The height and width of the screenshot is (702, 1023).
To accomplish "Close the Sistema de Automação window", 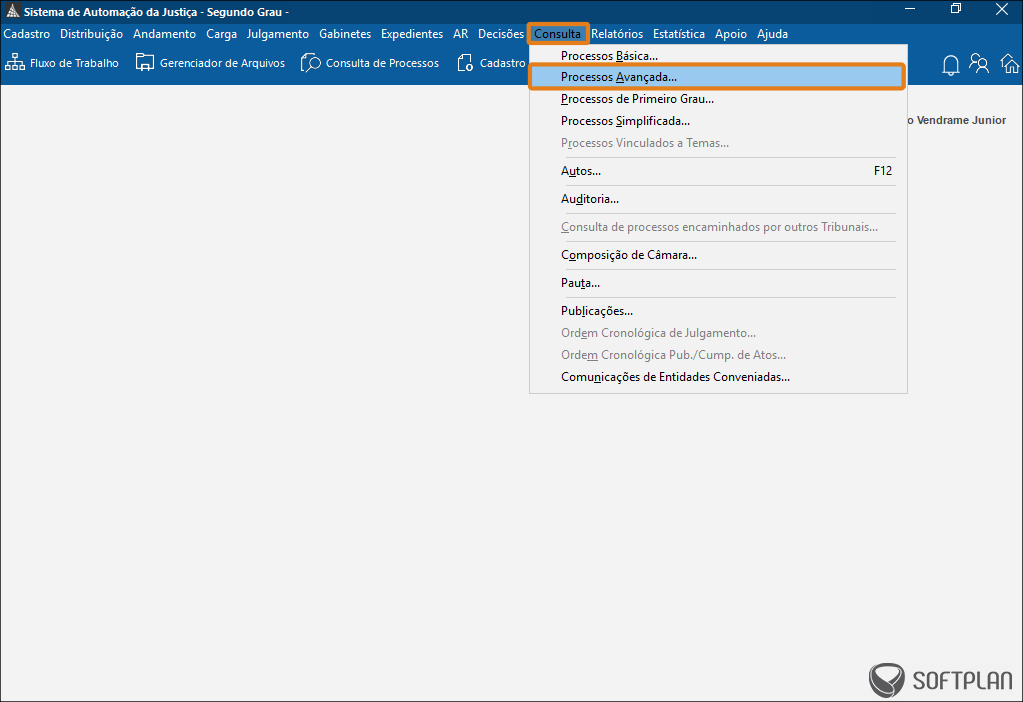I will 1001,9.
